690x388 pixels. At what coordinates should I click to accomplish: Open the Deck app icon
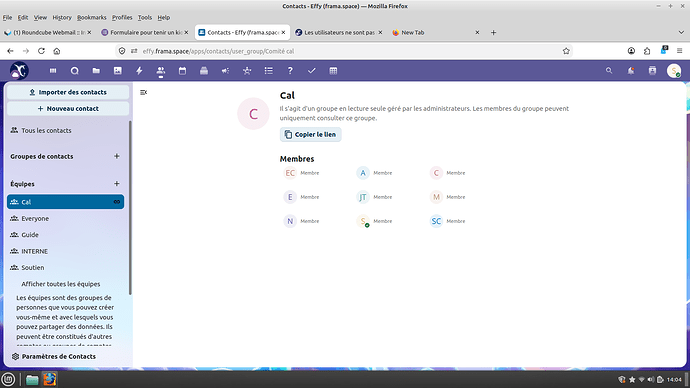pos(204,70)
